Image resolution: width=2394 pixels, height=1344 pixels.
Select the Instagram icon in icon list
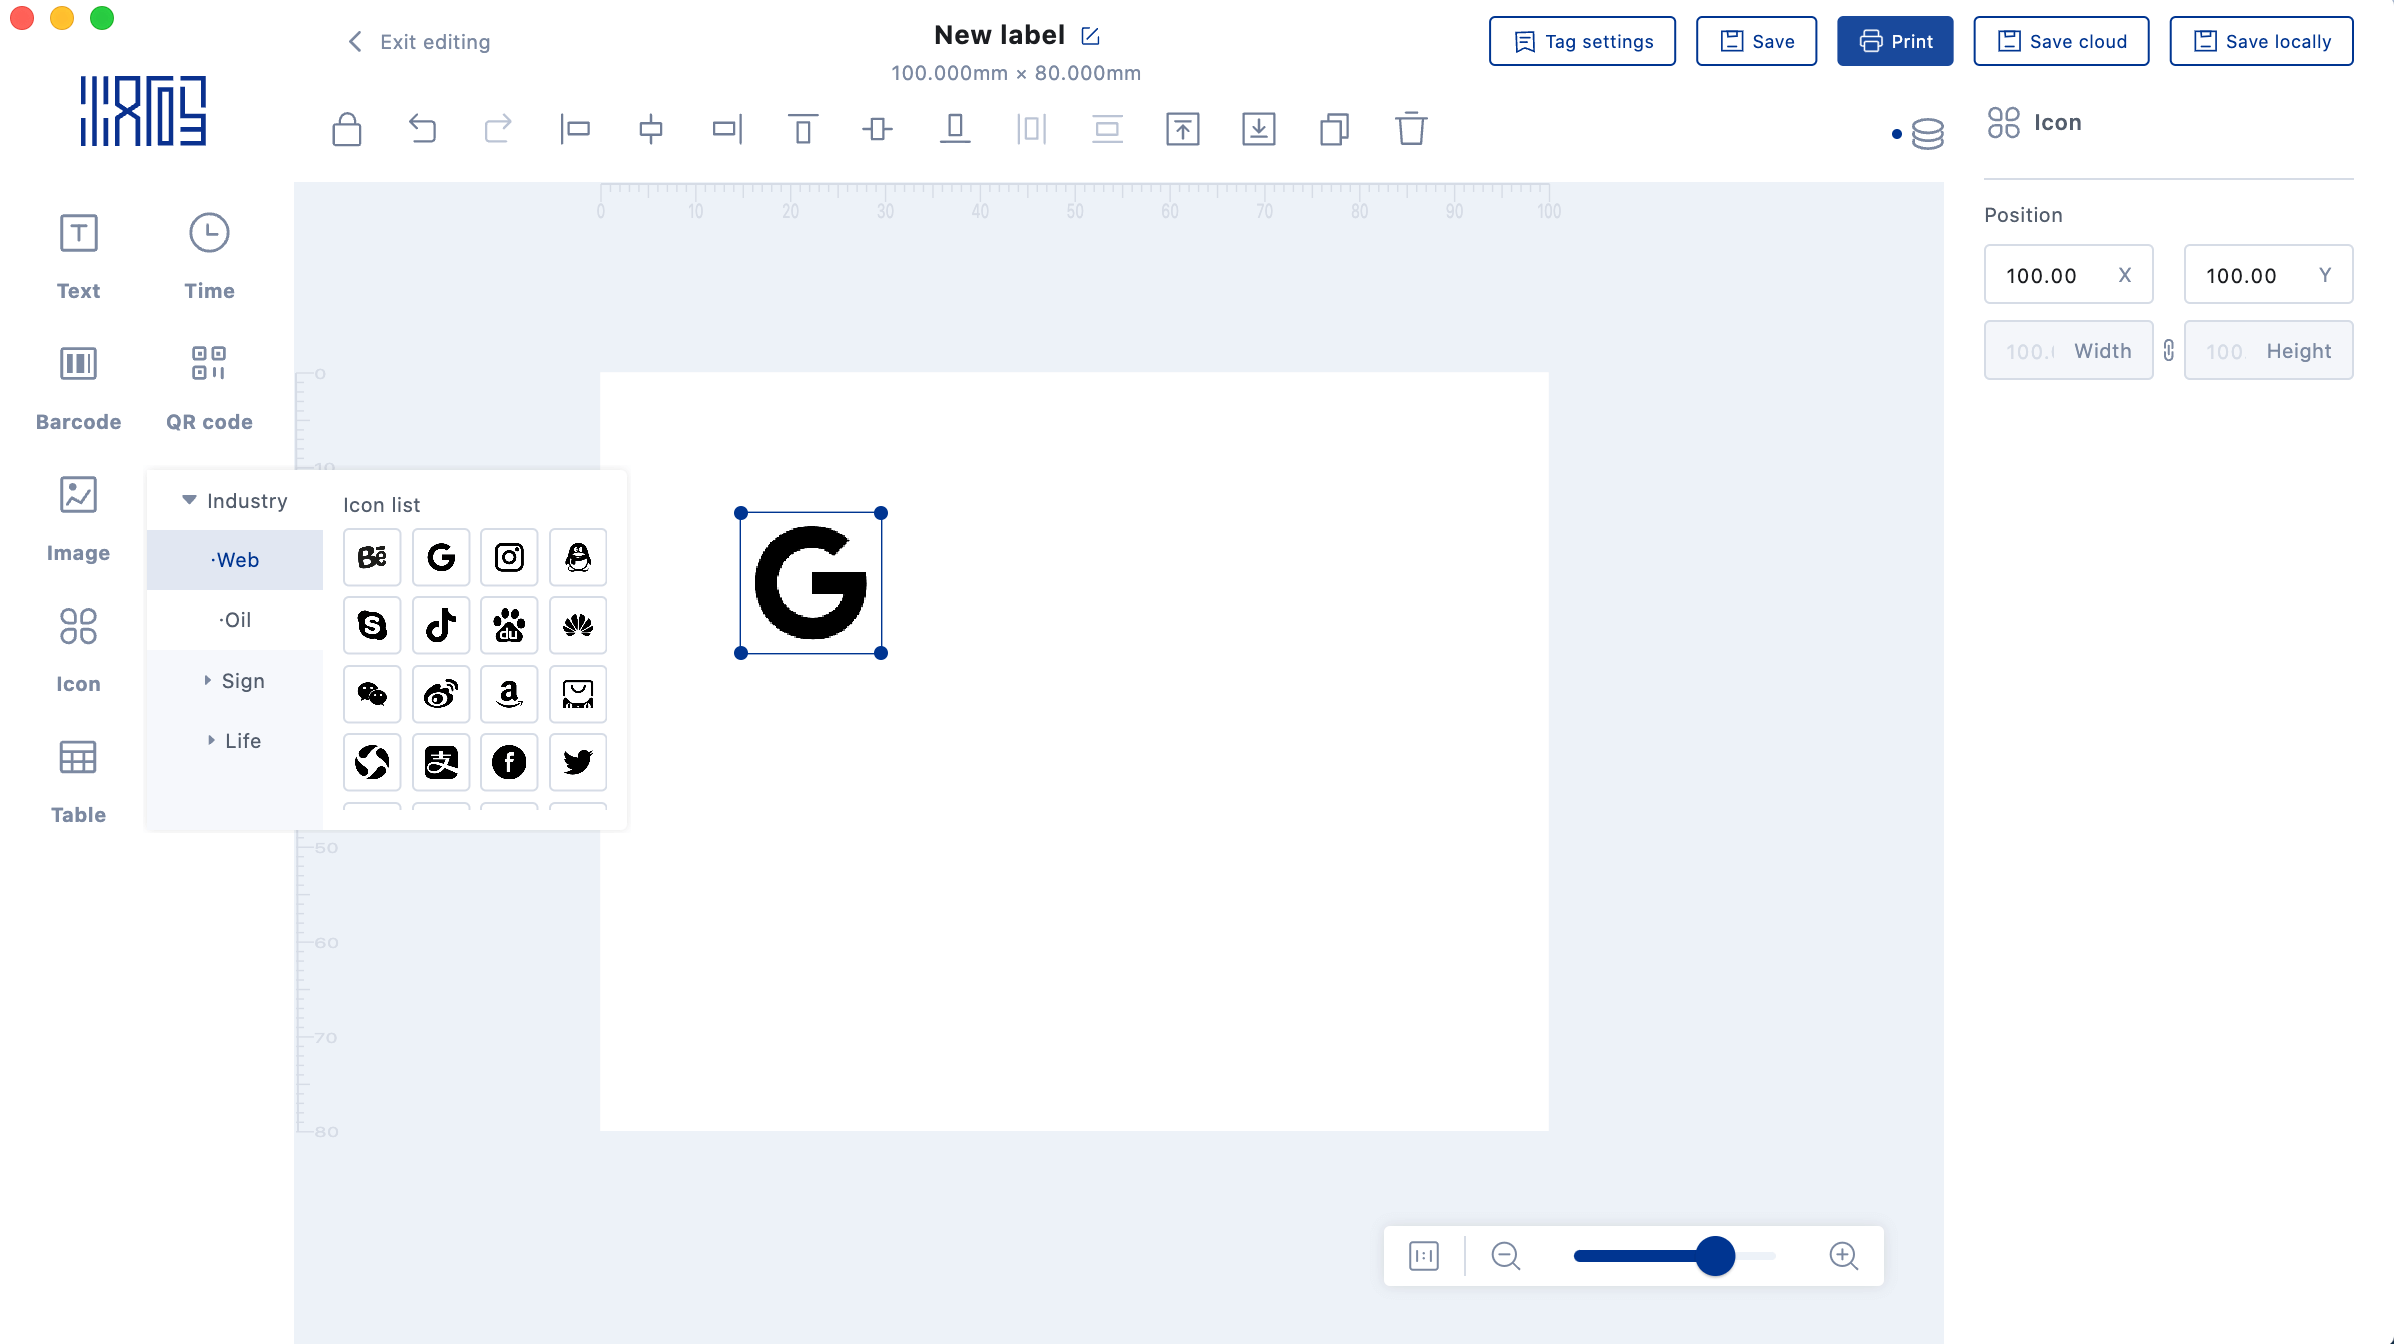(509, 557)
